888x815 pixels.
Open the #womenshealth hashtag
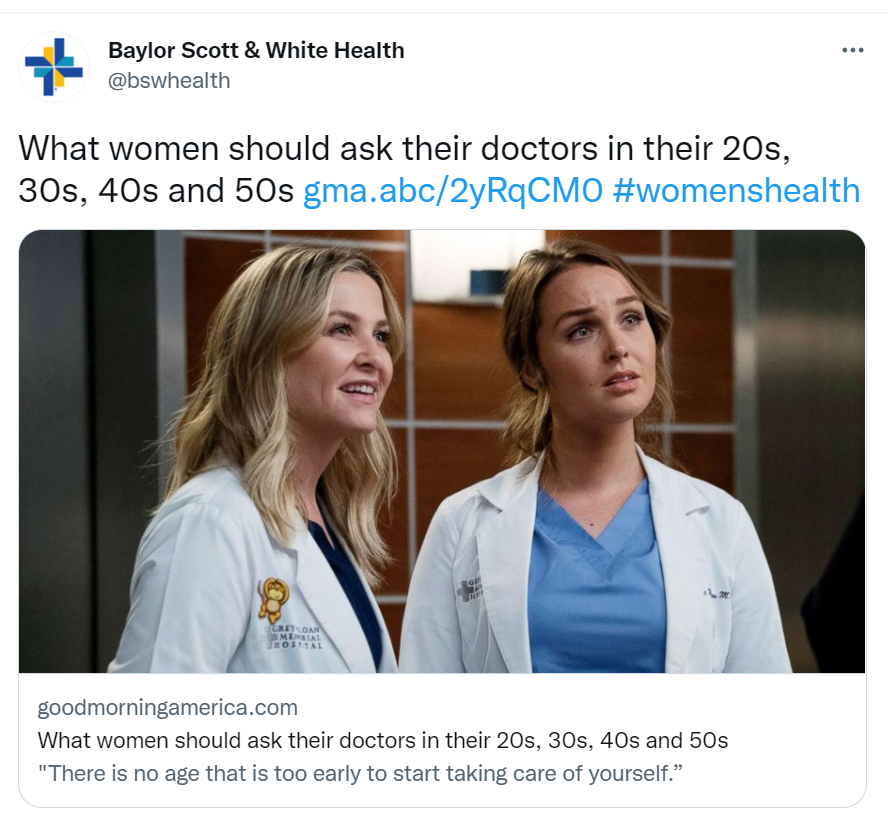click(x=736, y=190)
